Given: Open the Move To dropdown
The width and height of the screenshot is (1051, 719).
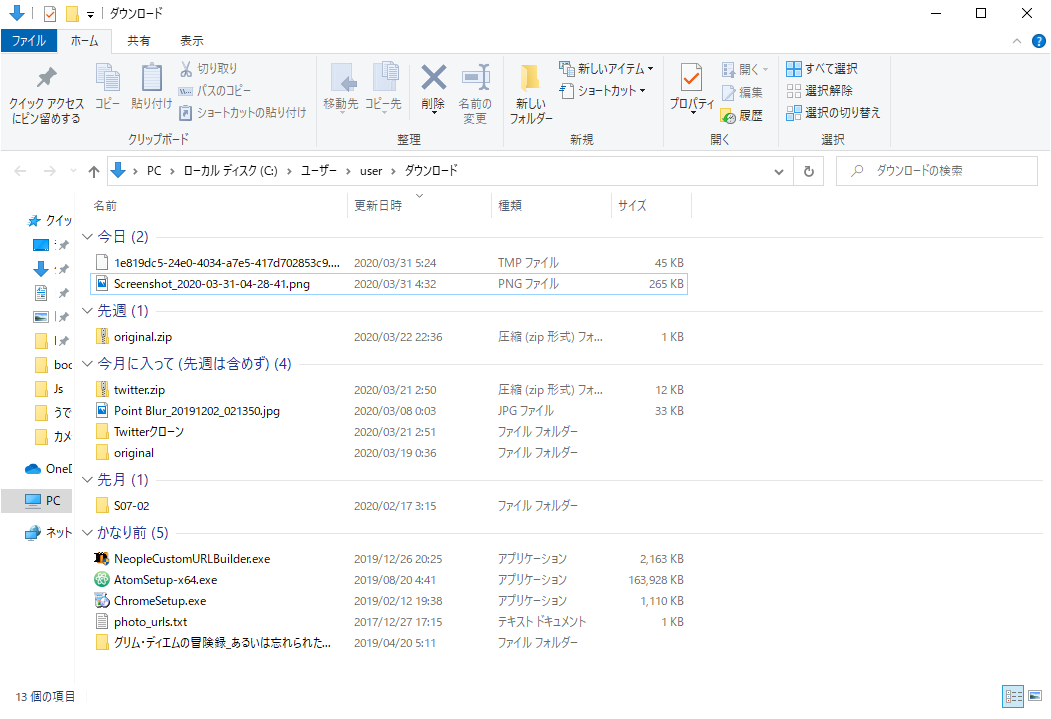Looking at the screenshot, I should point(341,88).
